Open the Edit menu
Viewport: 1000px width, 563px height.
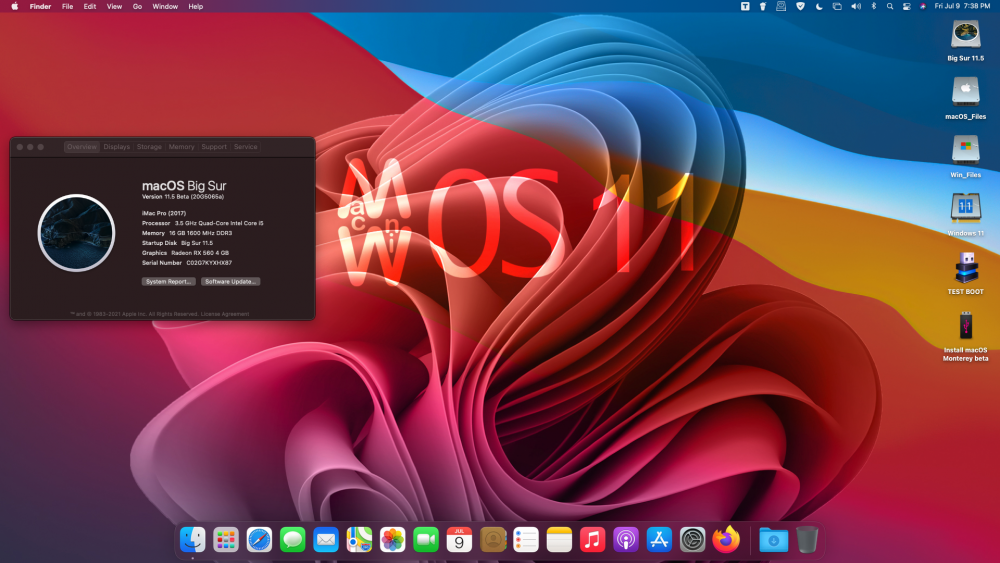(90, 6)
